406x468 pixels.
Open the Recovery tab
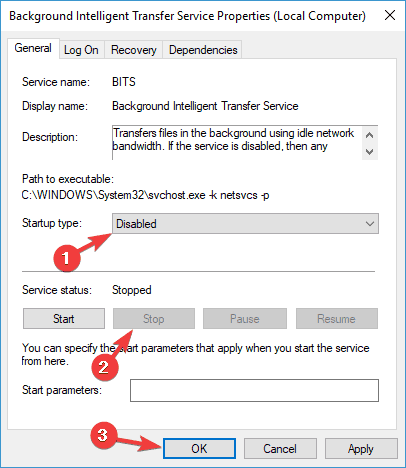[134, 50]
